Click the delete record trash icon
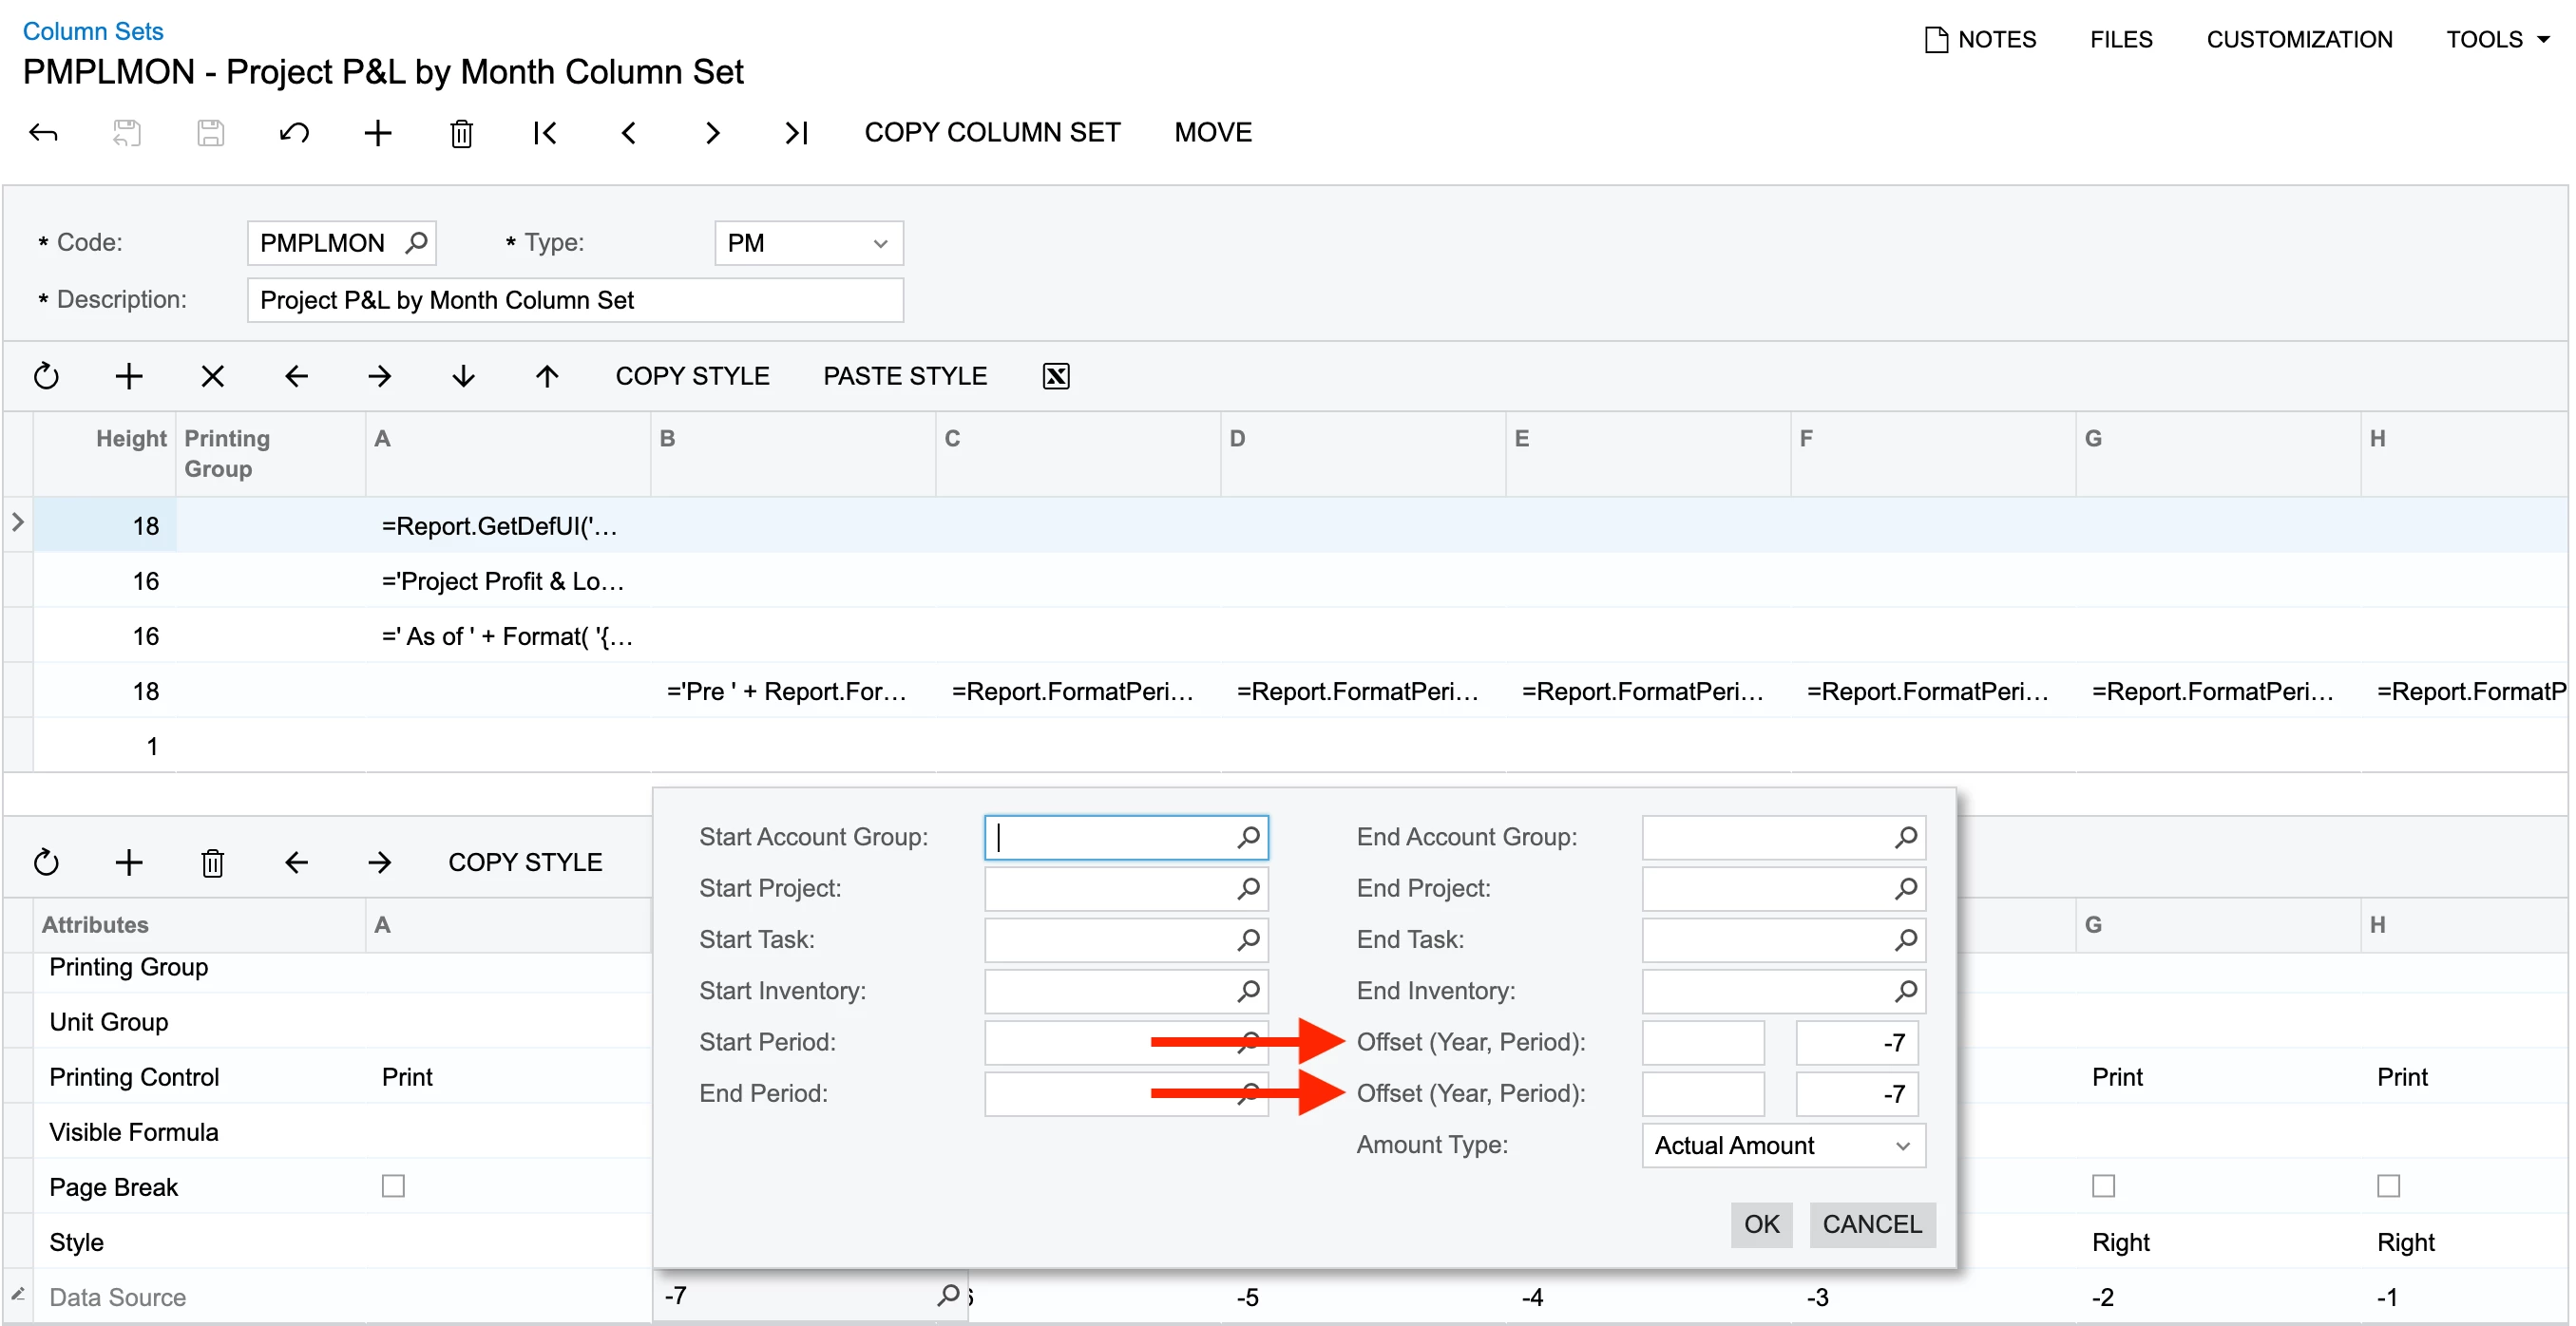 pyautogui.click(x=461, y=133)
